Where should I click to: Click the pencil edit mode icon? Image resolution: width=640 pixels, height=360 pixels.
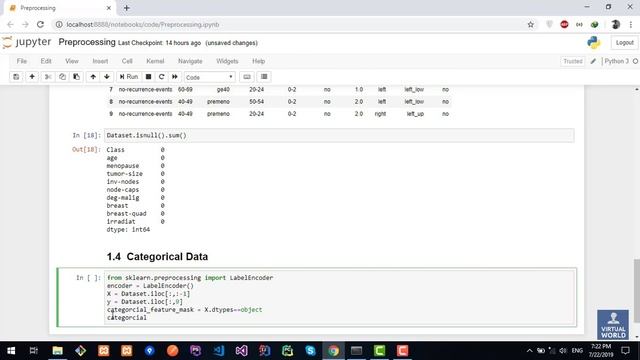(593, 61)
